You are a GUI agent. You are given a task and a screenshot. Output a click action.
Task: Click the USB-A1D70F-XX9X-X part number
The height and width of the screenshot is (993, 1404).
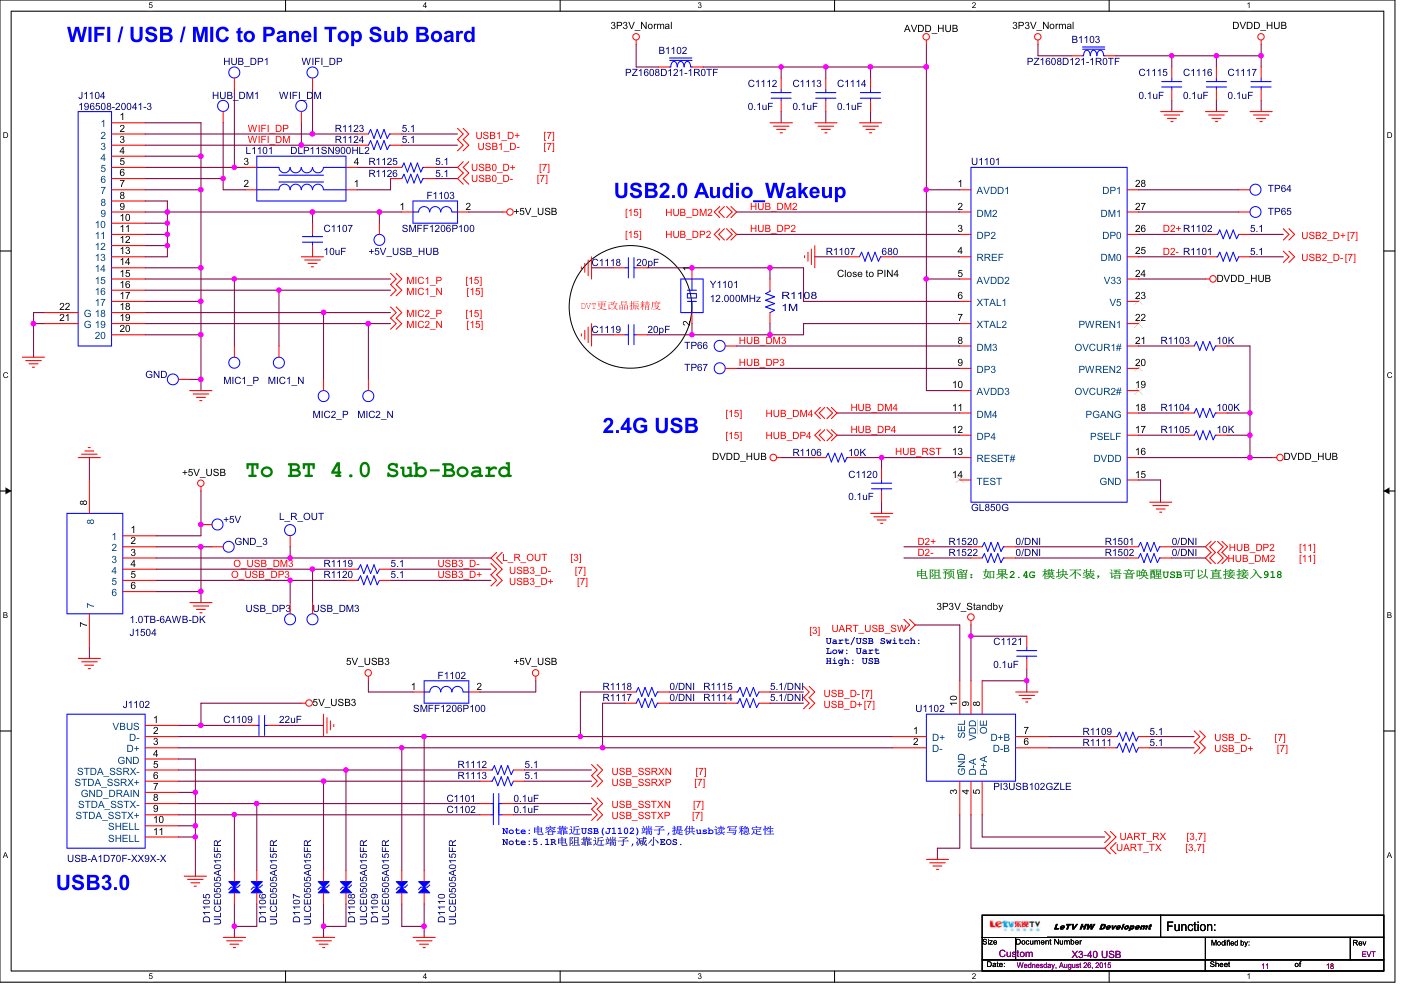[117, 859]
